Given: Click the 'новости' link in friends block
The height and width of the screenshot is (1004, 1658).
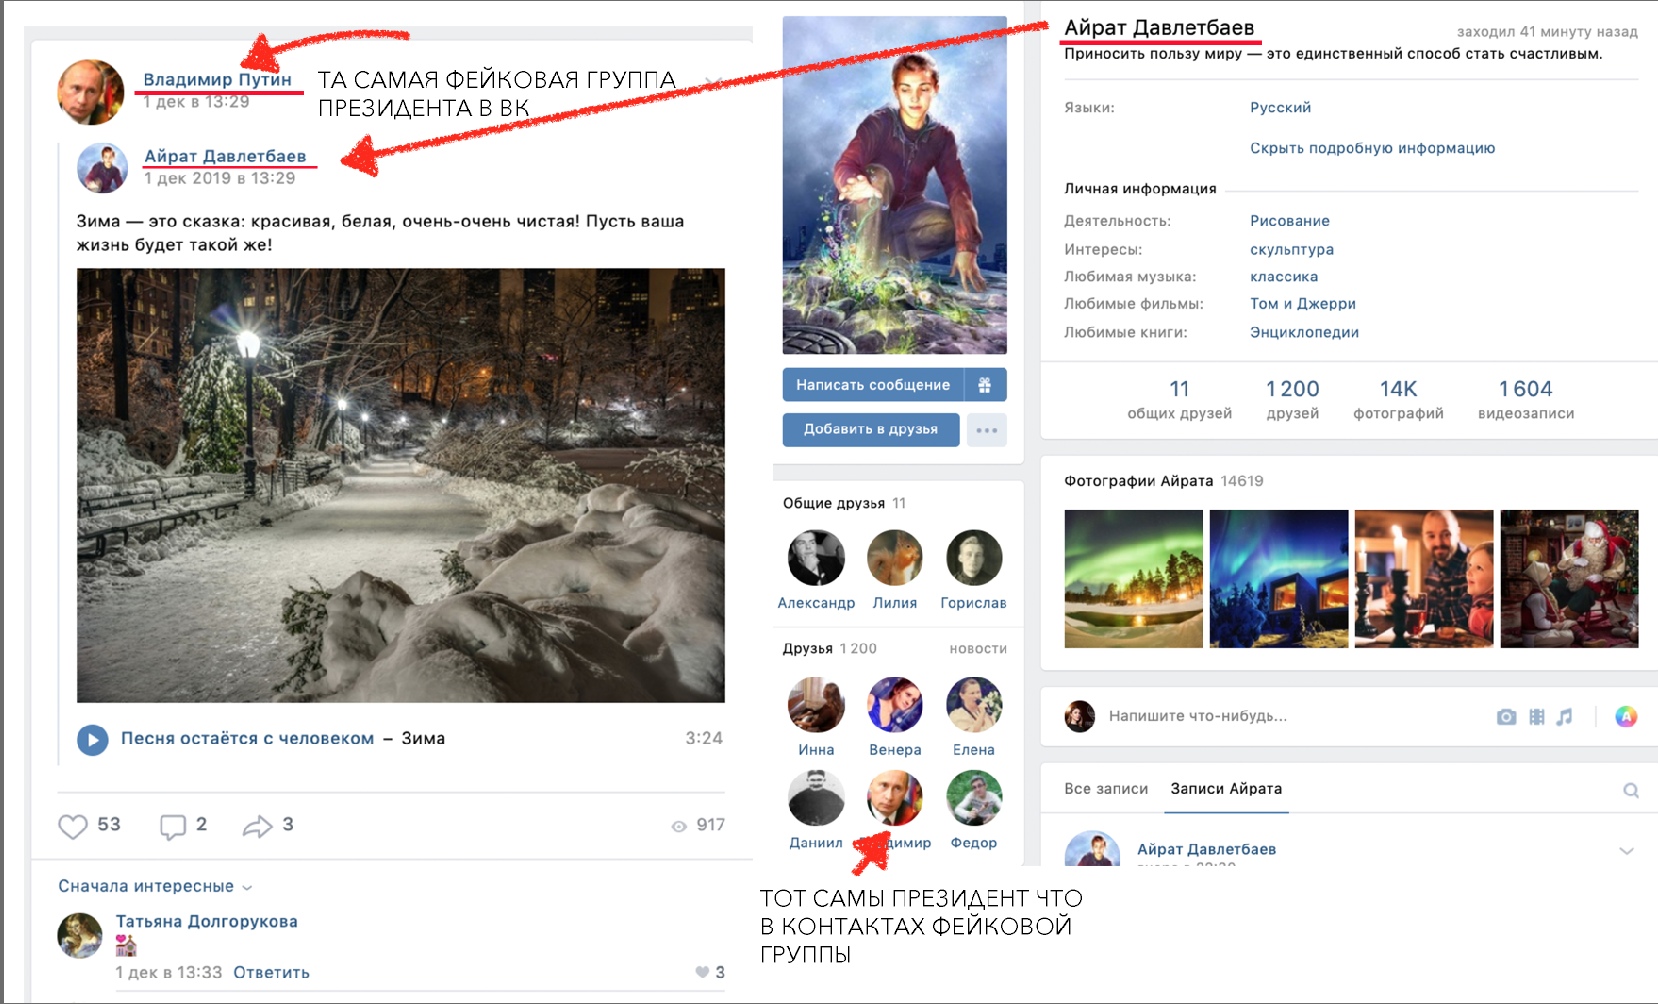Looking at the screenshot, I should 978,649.
